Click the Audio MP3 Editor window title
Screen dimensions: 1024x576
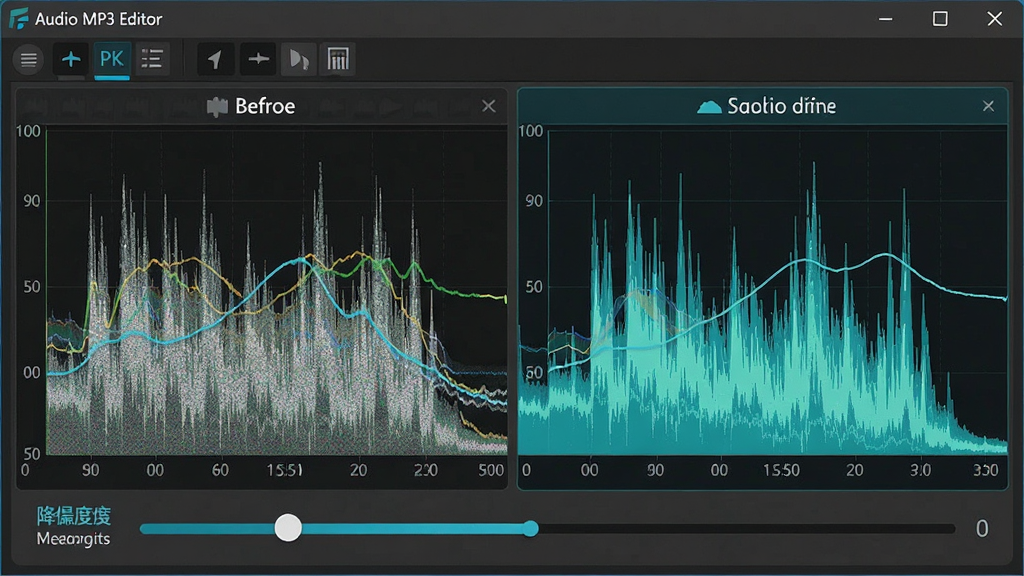pos(99,19)
